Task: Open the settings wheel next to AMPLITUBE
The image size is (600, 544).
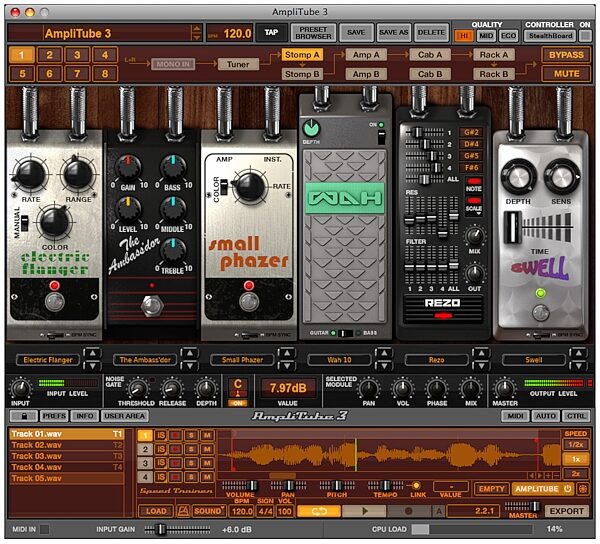Action: click(583, 489)
